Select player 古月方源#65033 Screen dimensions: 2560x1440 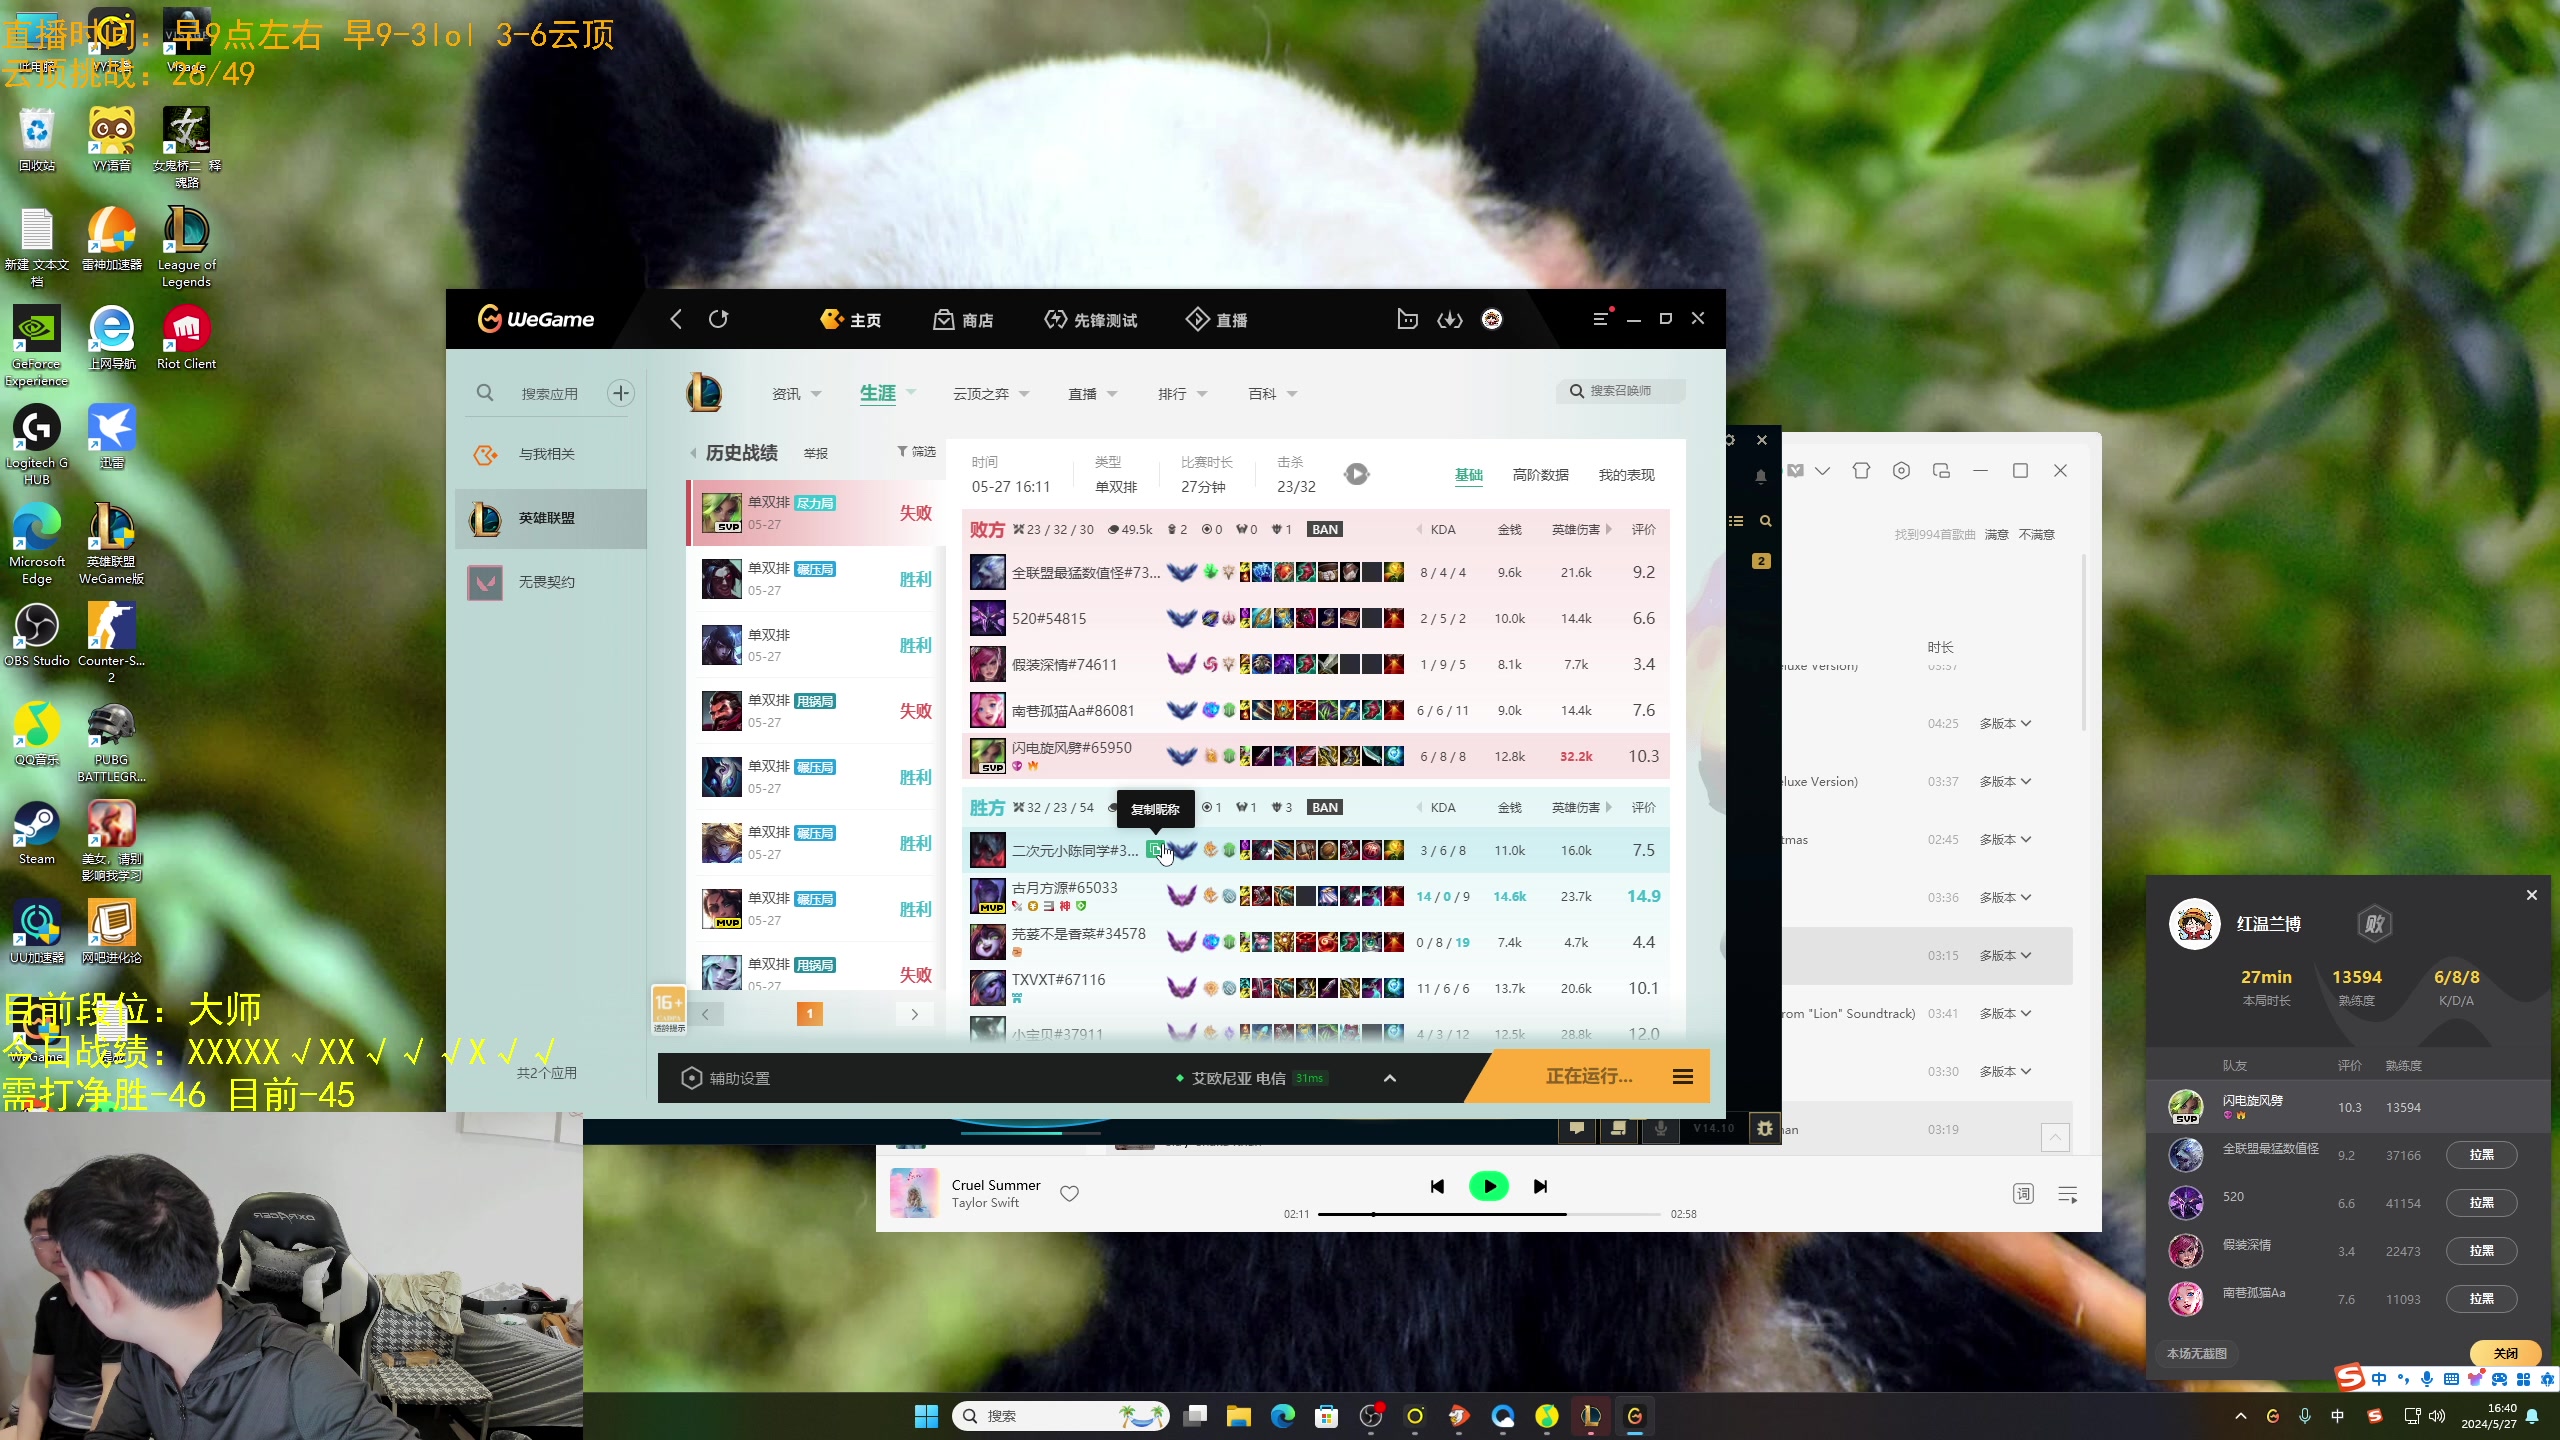[x=1064, y=888]
